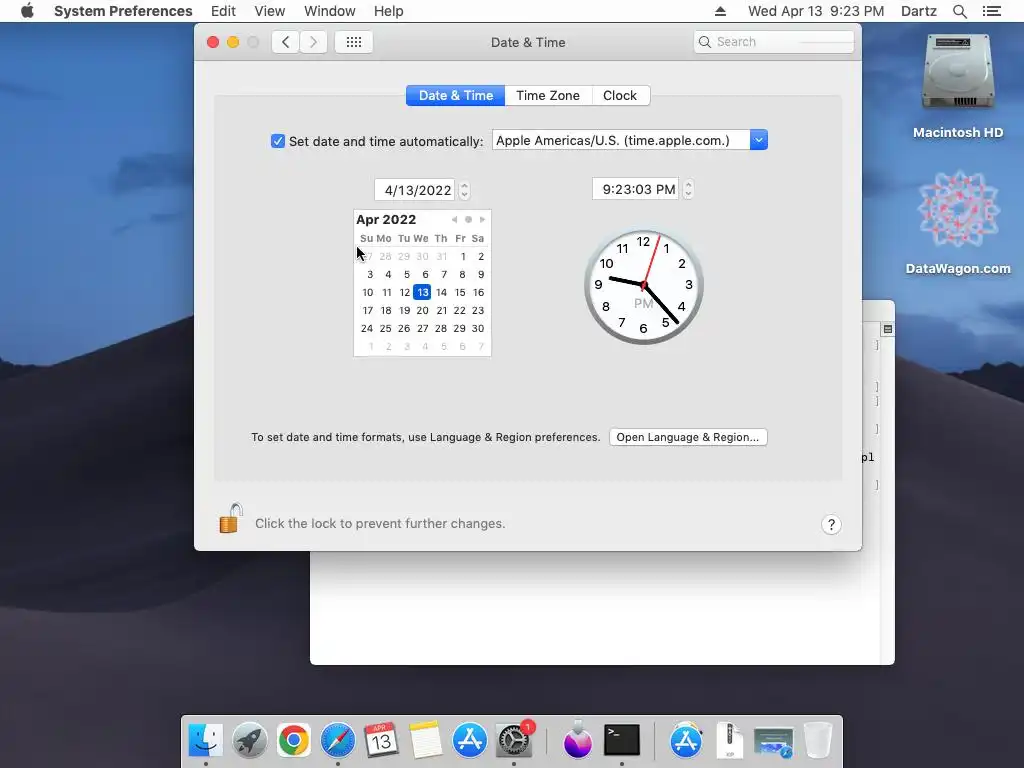Click the open padlock icon
1024x768 pixels.
pos(230,519)
